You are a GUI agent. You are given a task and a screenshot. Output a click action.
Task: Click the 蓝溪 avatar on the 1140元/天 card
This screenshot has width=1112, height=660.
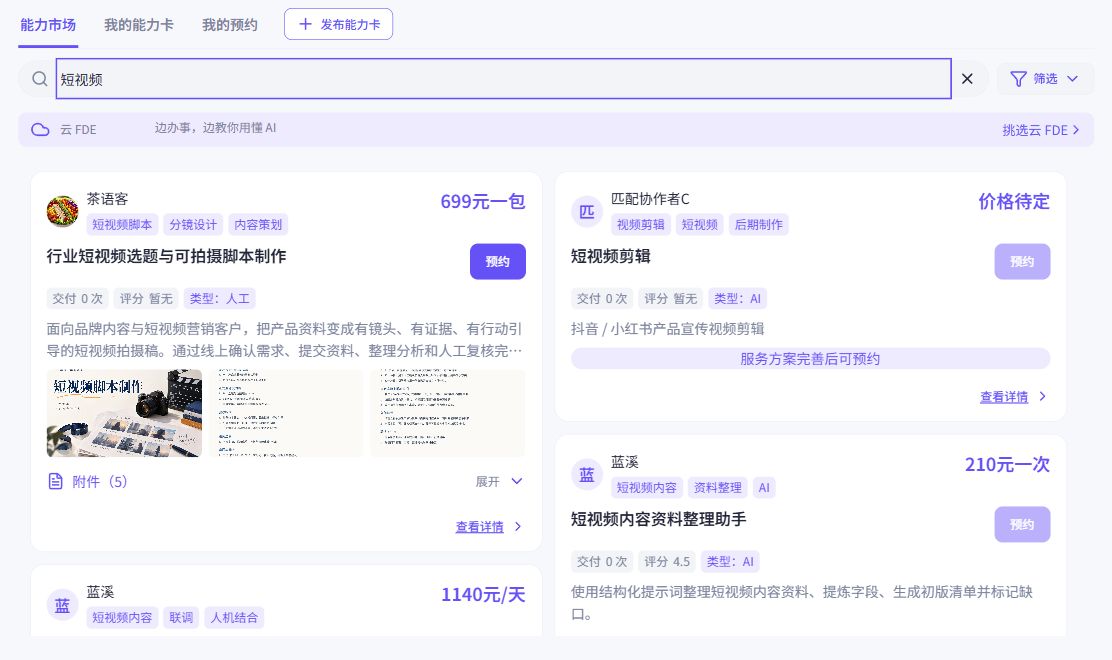pos(62,605)
